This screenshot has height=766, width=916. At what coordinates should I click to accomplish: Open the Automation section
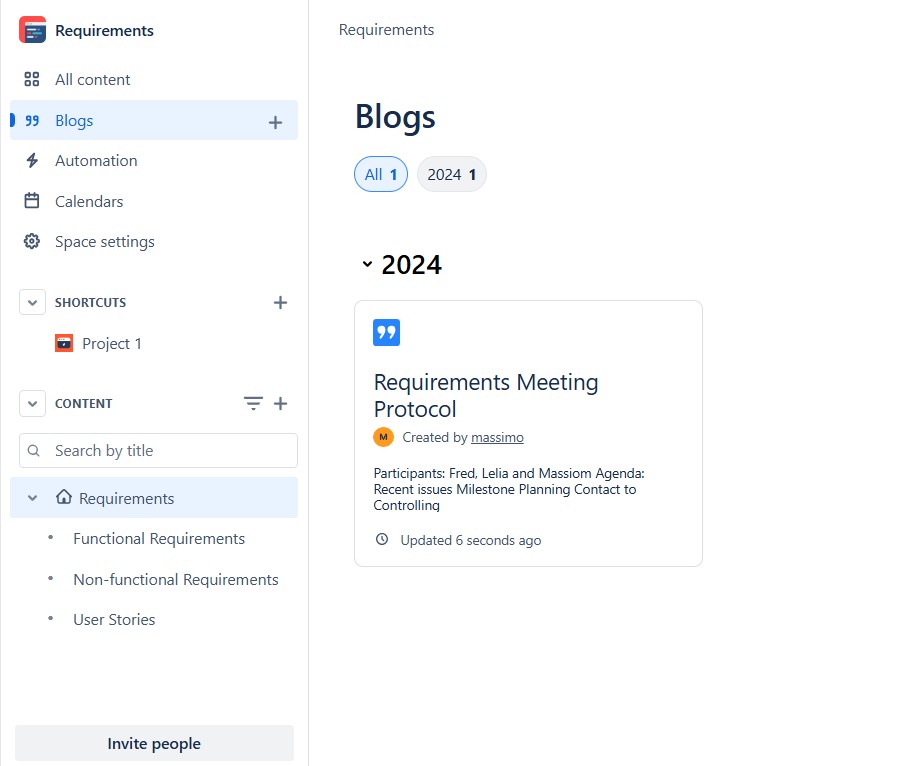[96, 161]
